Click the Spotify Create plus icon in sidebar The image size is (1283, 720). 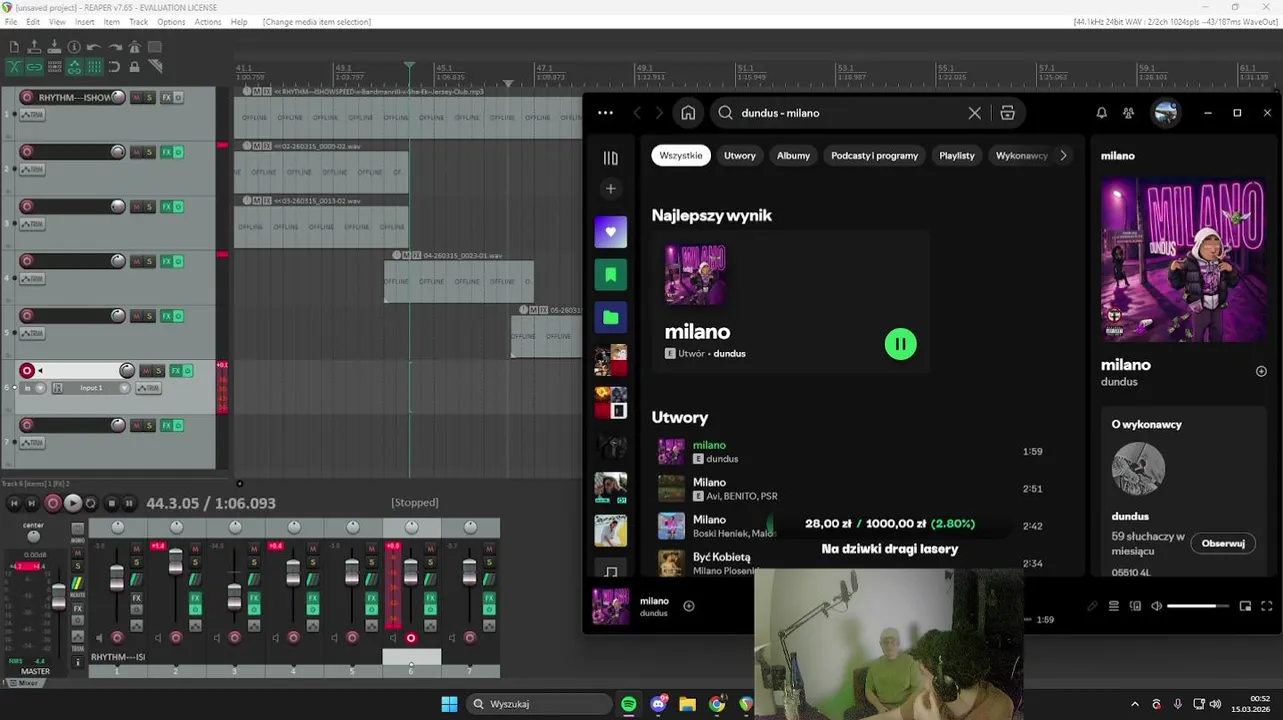tap(611, 188)
